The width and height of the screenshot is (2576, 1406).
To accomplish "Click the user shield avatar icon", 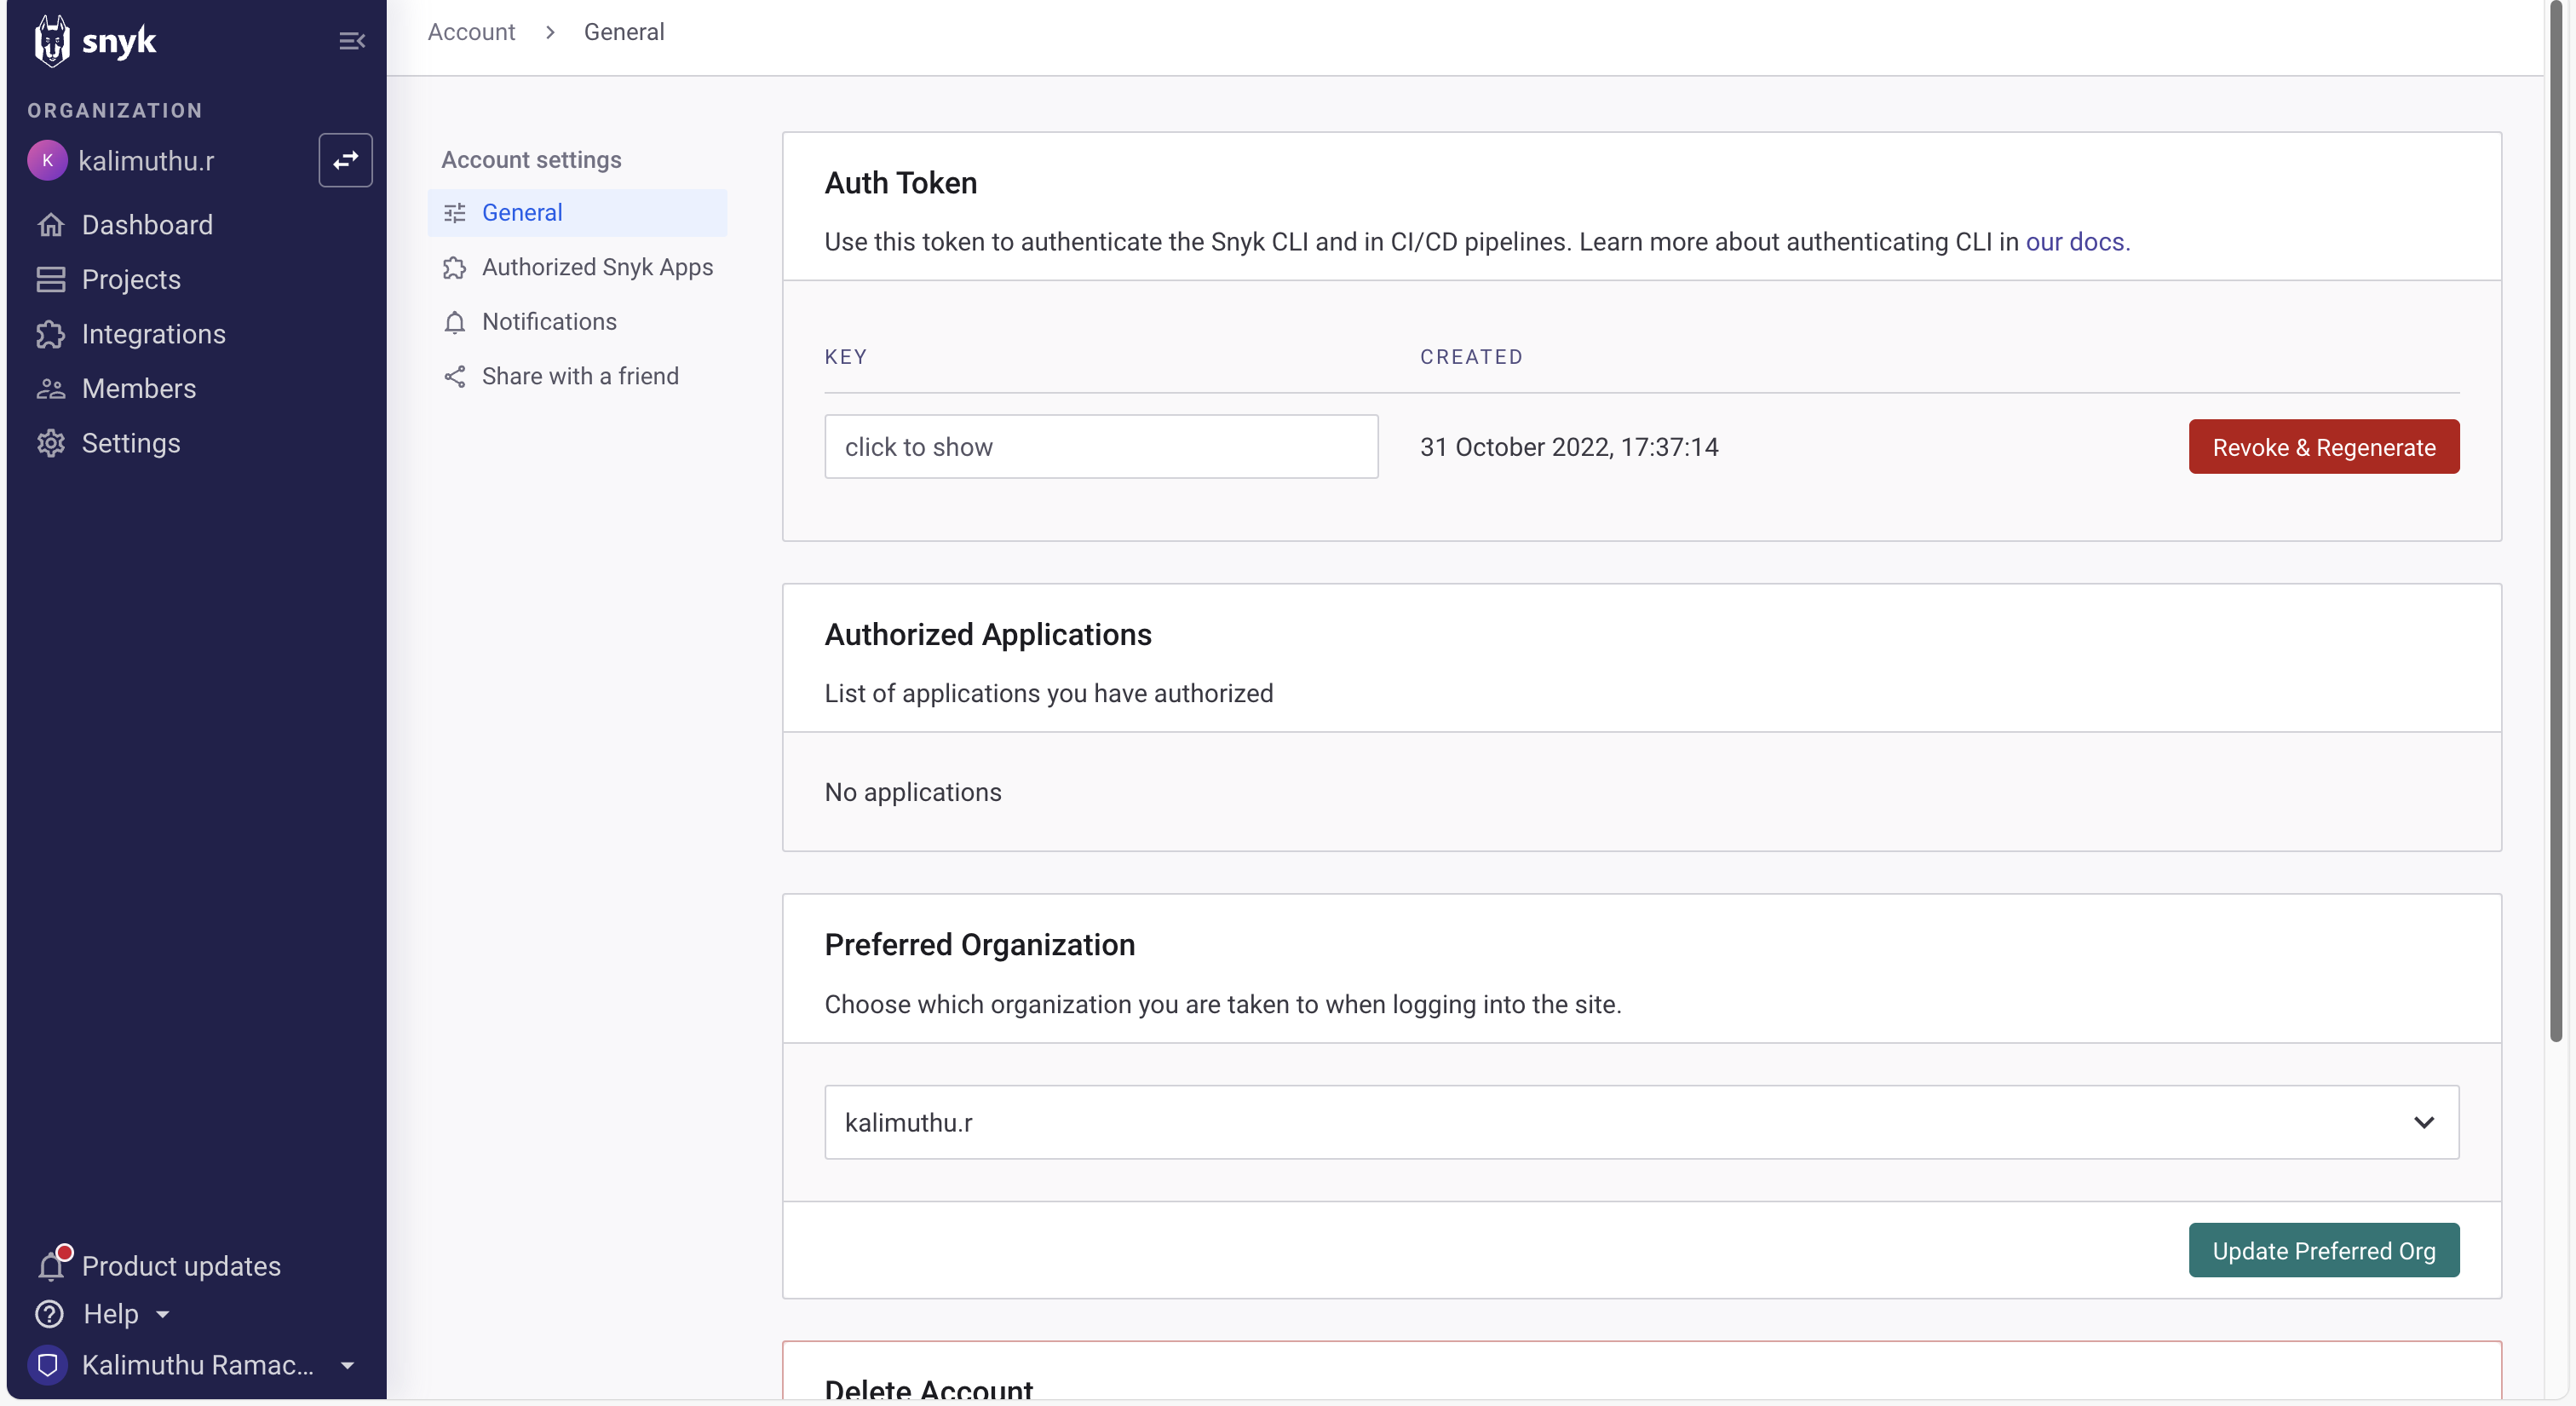I will (47, 1364).
